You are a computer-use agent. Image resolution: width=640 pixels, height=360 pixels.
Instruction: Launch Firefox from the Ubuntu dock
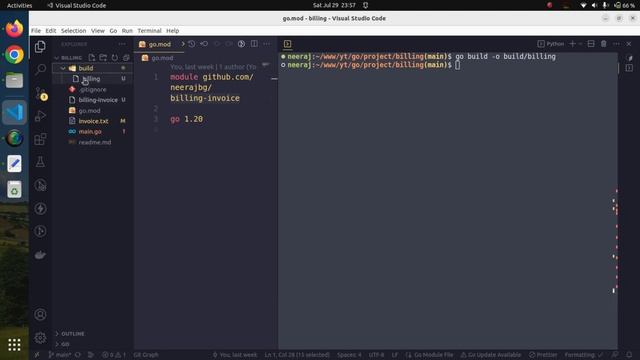14,29
